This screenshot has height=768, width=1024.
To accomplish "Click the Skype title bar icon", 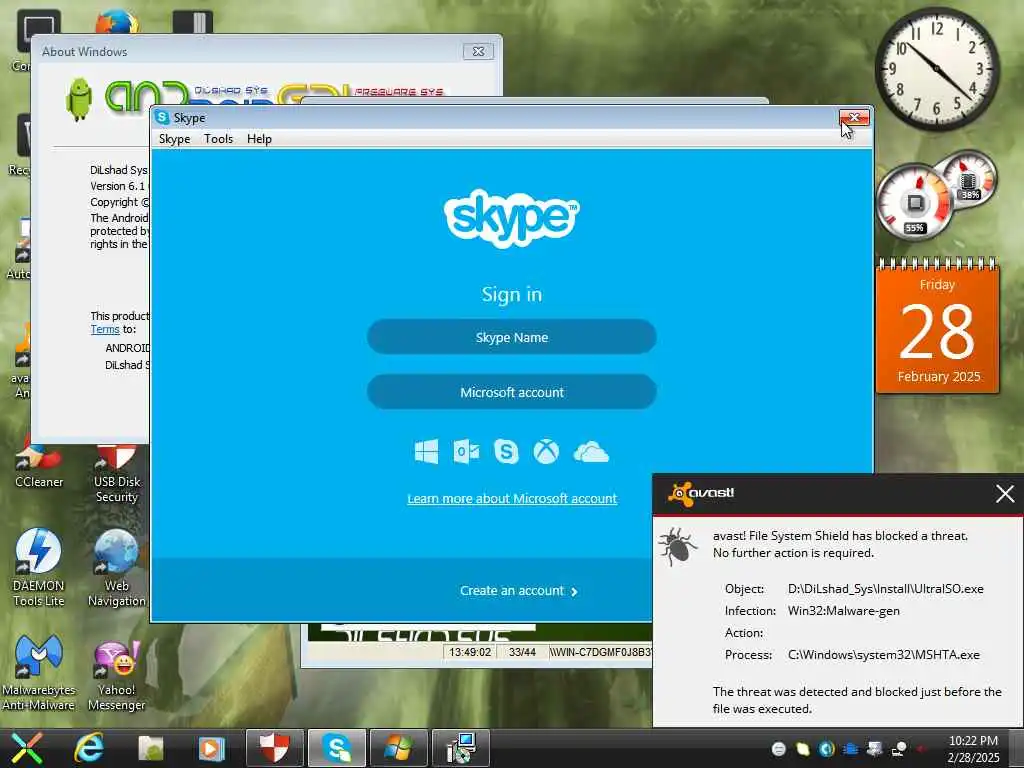I will [163, 118].
